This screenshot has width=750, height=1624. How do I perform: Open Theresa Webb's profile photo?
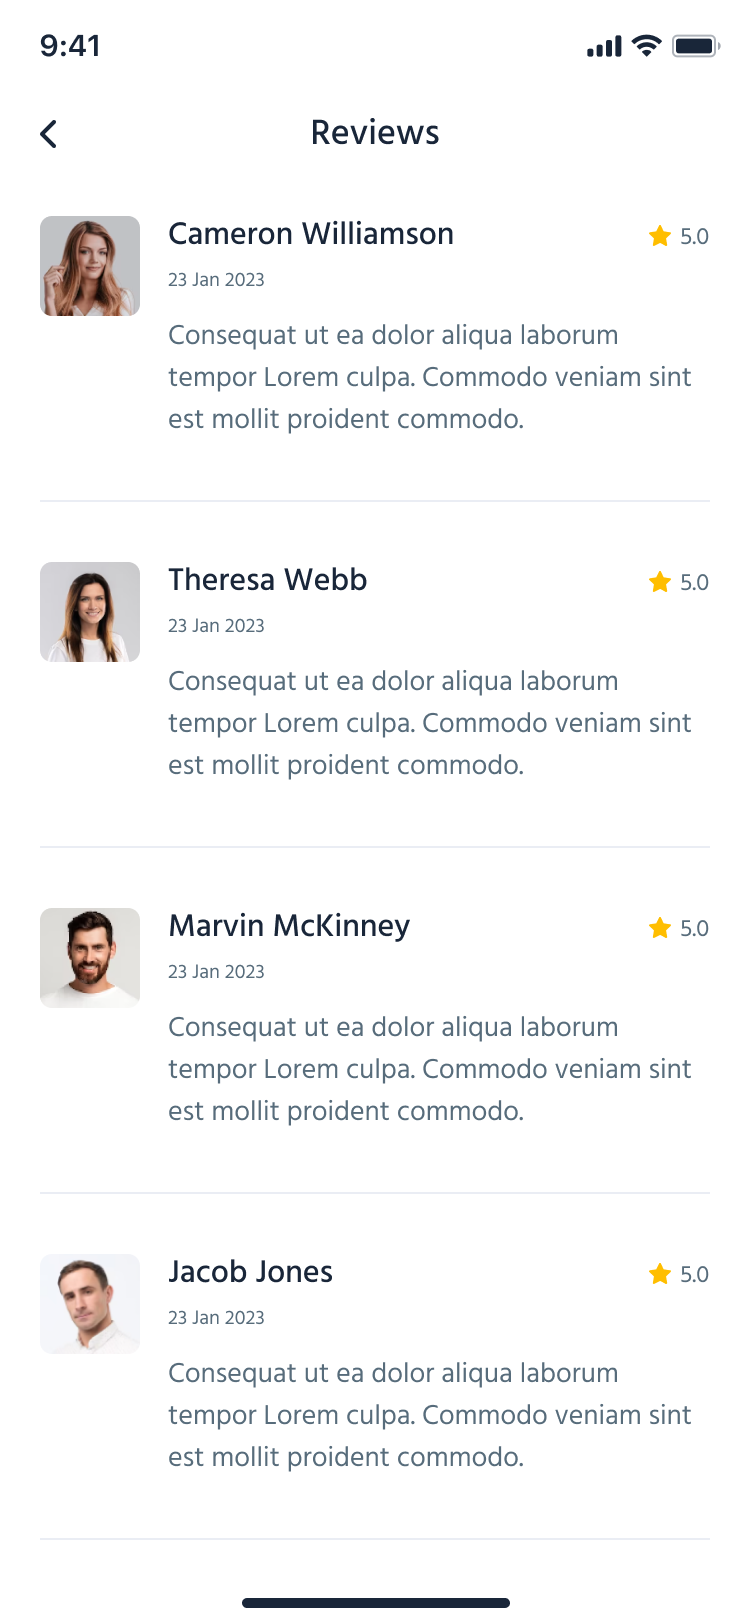90,612
